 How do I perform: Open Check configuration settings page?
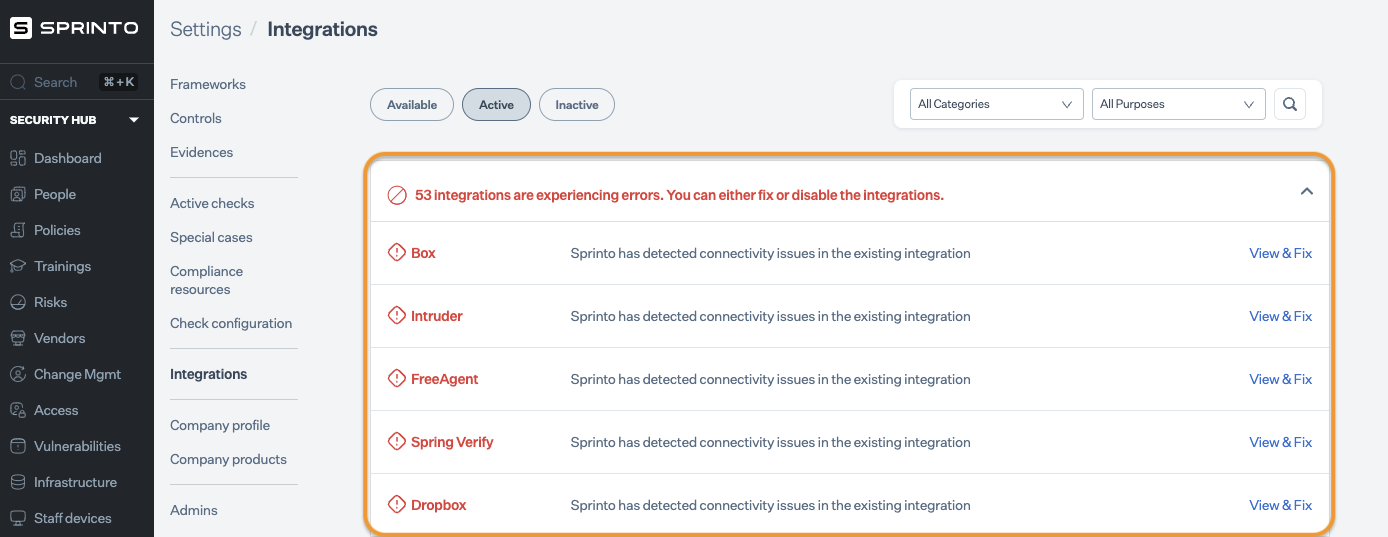click(231, 323)
